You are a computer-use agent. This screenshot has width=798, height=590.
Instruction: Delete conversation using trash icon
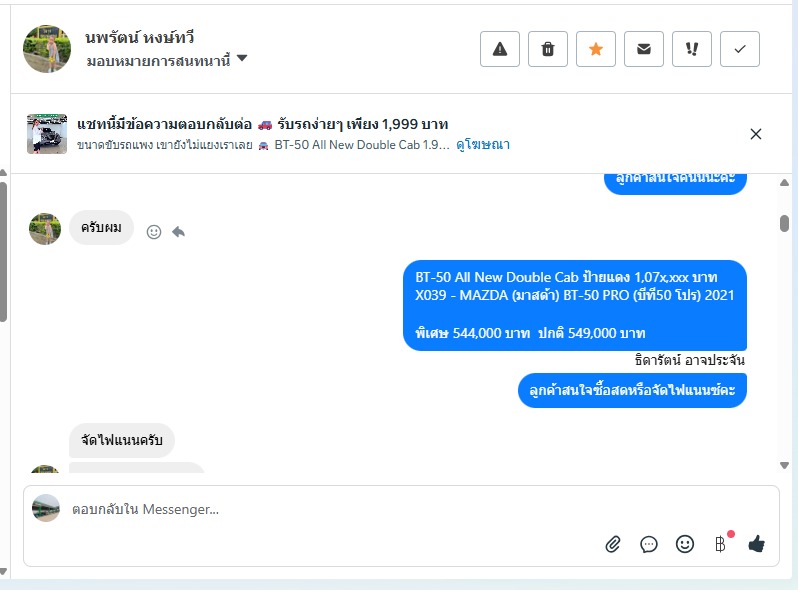(x=548, y=49)
